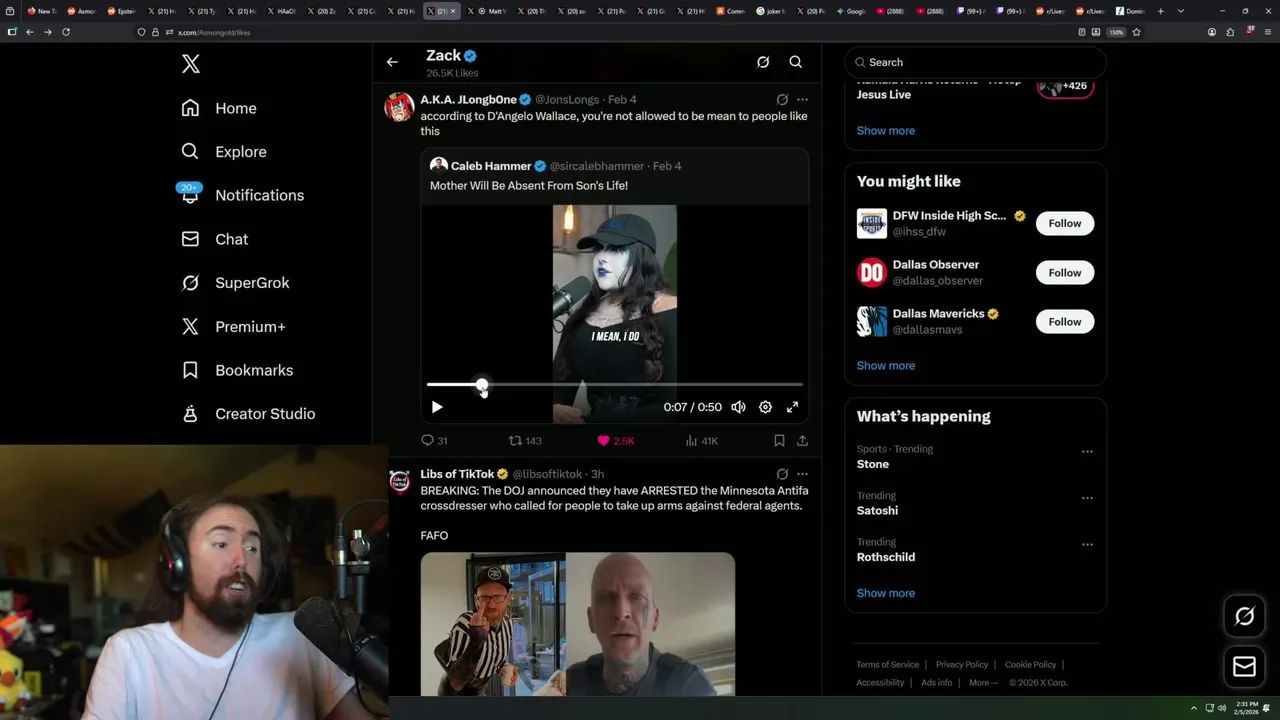Open the Search input field
This screenshot has width=1280, height=720.
975,62
